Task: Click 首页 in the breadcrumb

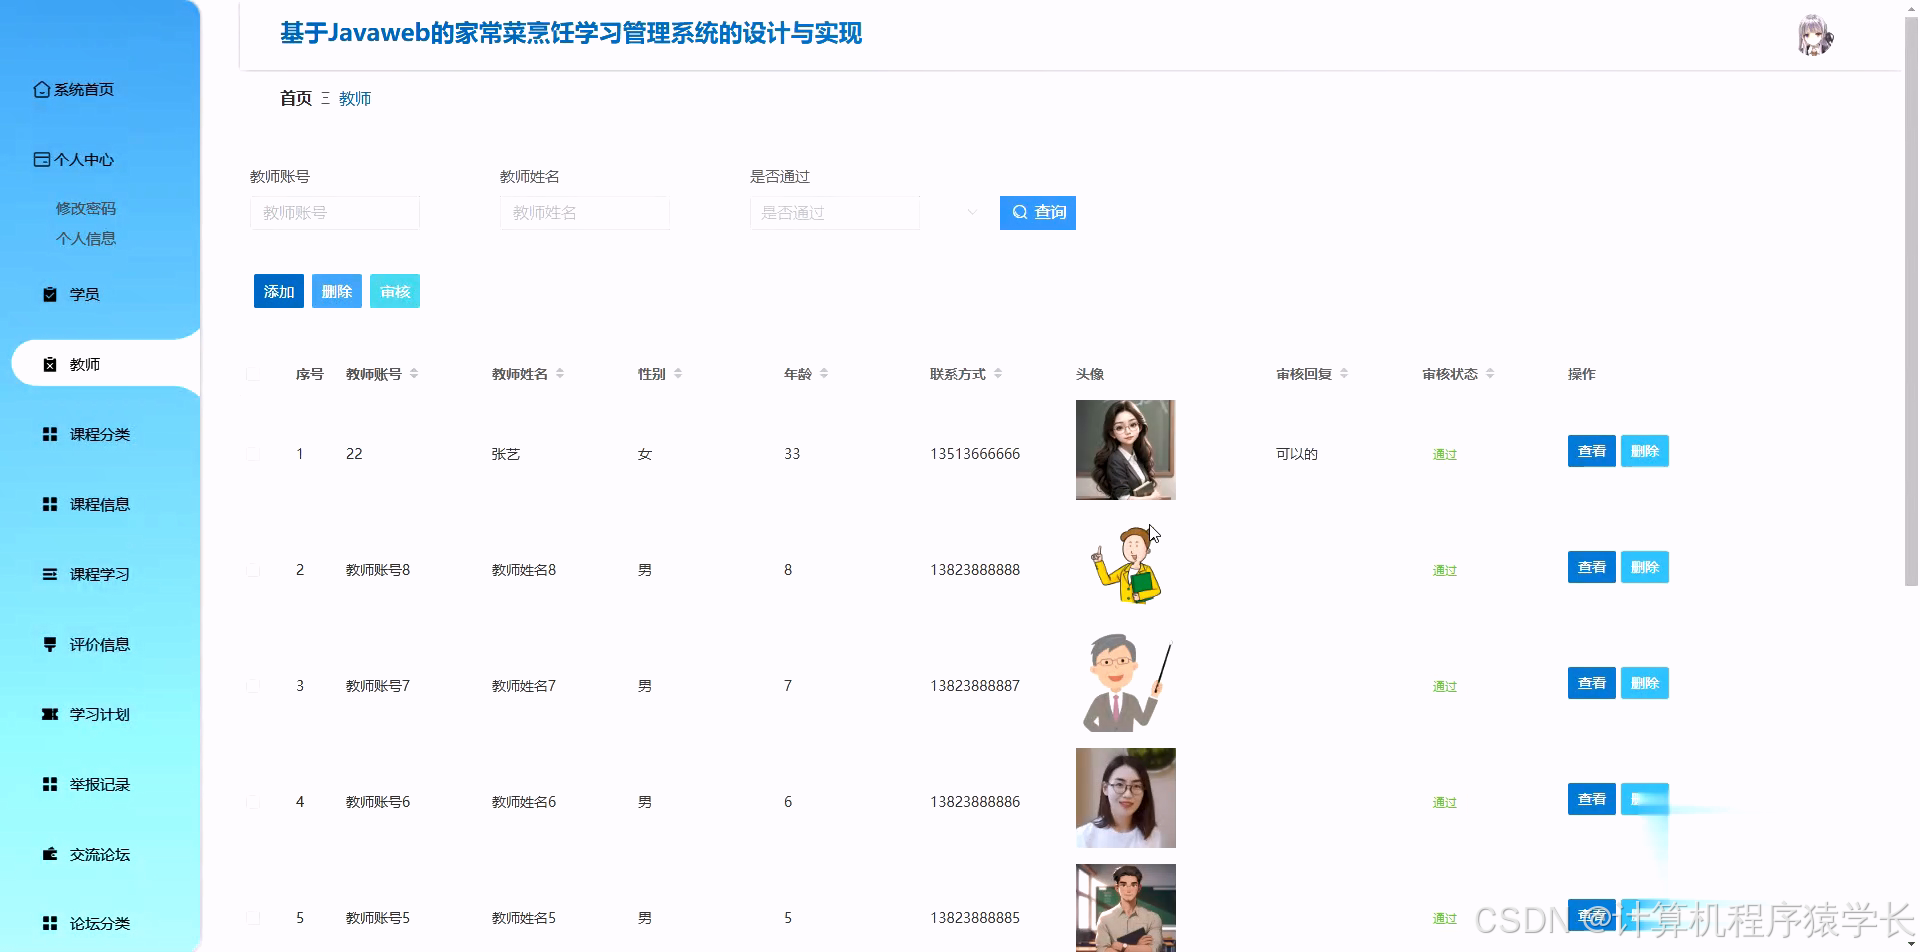Action: pos(294,97)
